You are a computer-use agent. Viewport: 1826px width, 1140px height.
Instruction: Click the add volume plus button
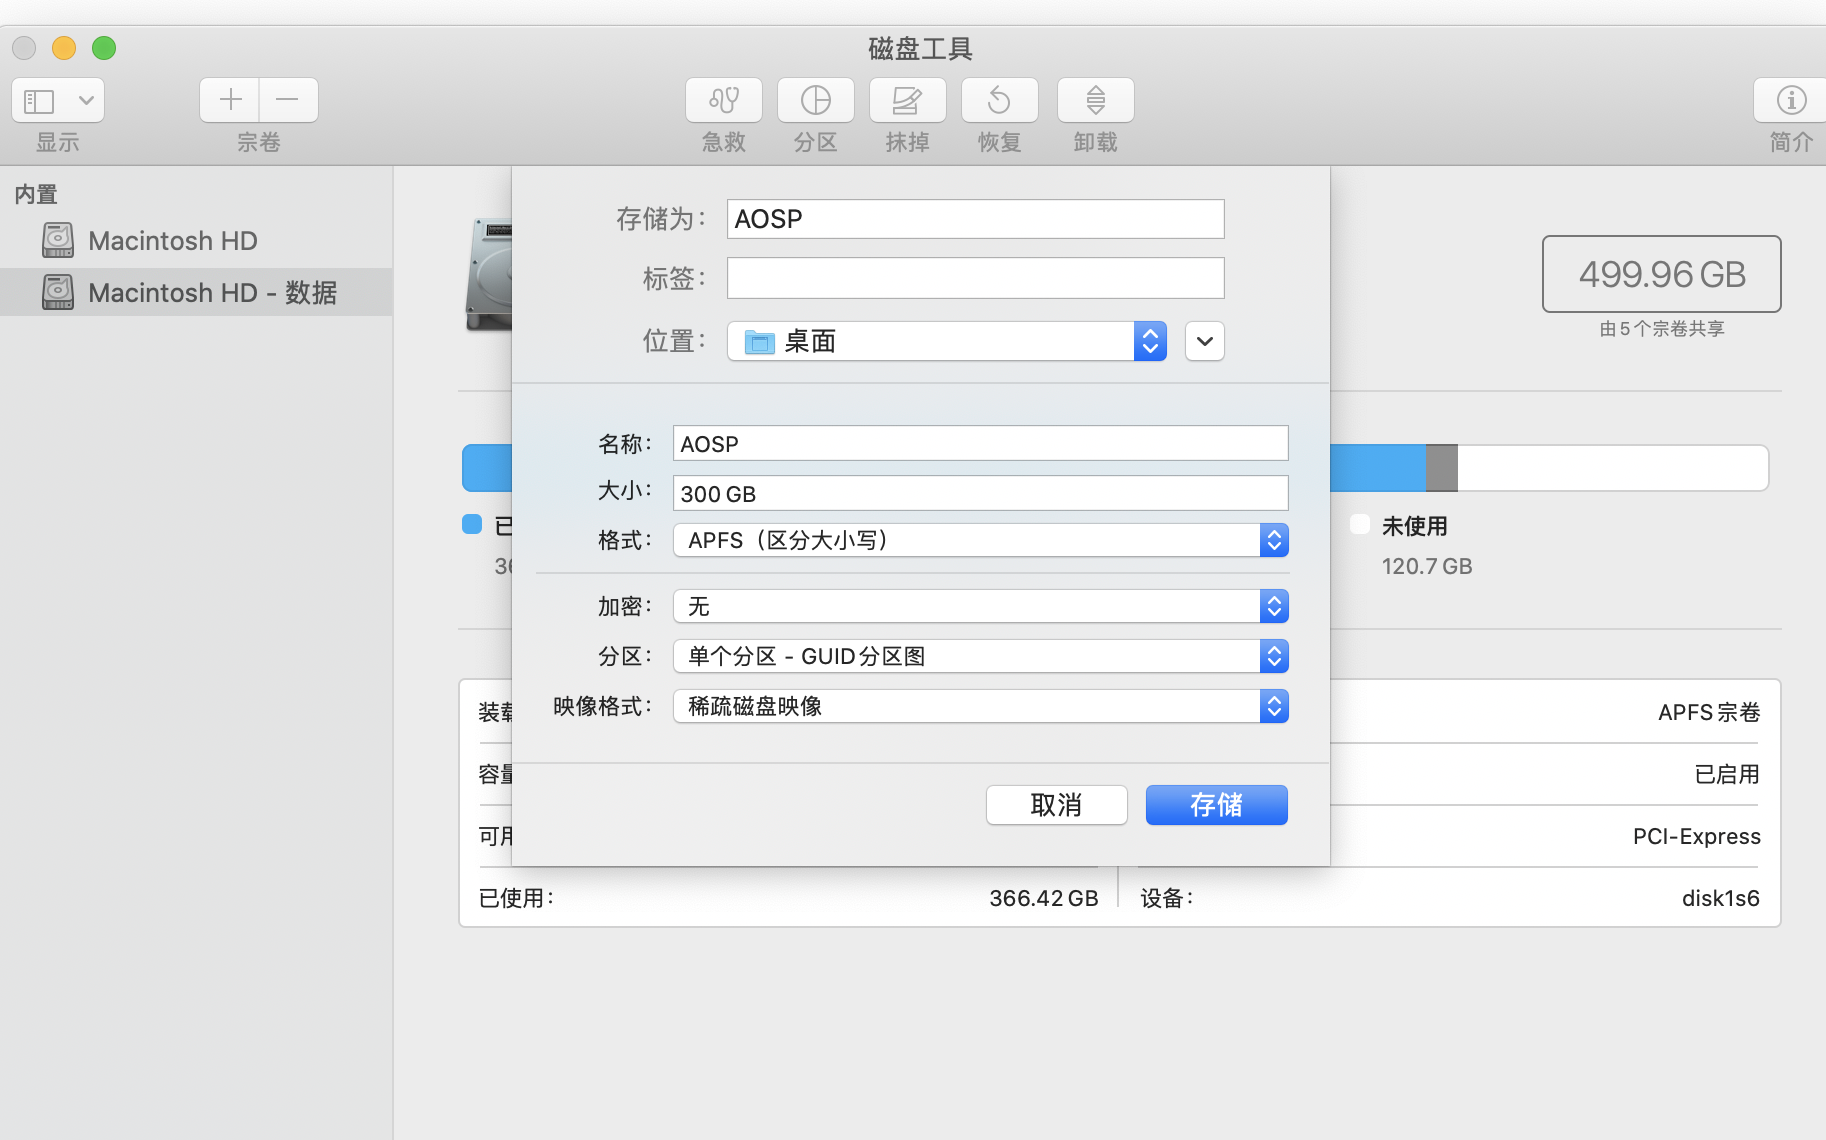click(230, 100)
